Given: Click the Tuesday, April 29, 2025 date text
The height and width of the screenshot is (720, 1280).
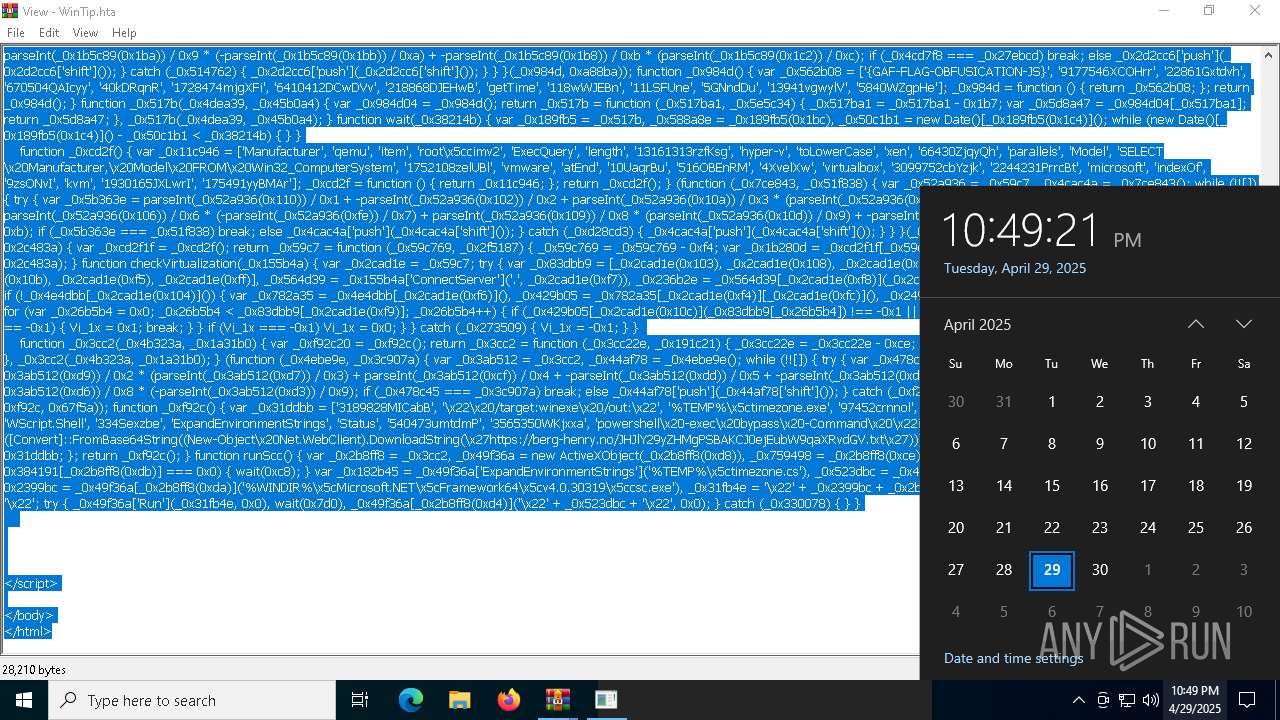Looking at the screenshot, I should [1015, 268].
